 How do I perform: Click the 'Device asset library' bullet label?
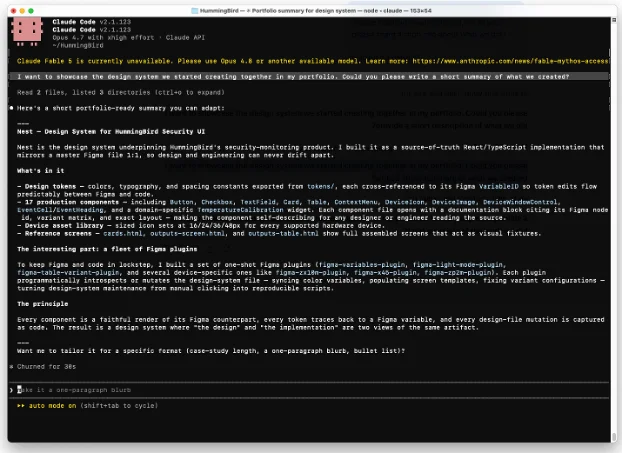(x=64, y=226)
